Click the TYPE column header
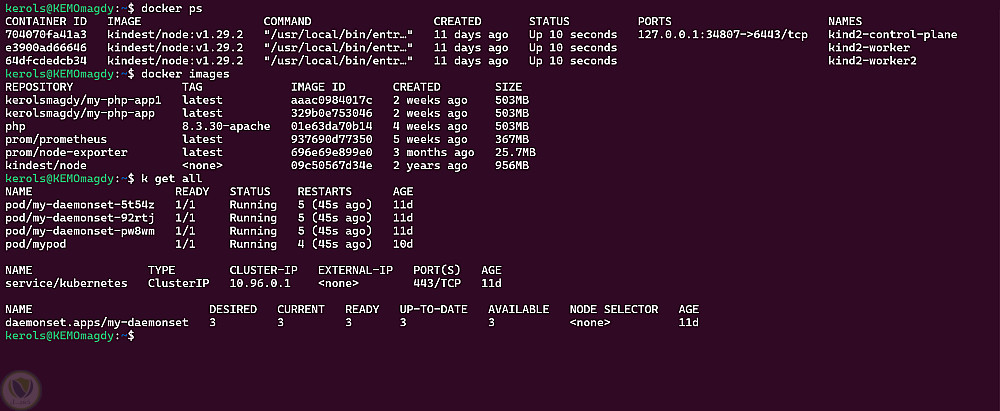1000x411 pixels. tap(161, 270)
